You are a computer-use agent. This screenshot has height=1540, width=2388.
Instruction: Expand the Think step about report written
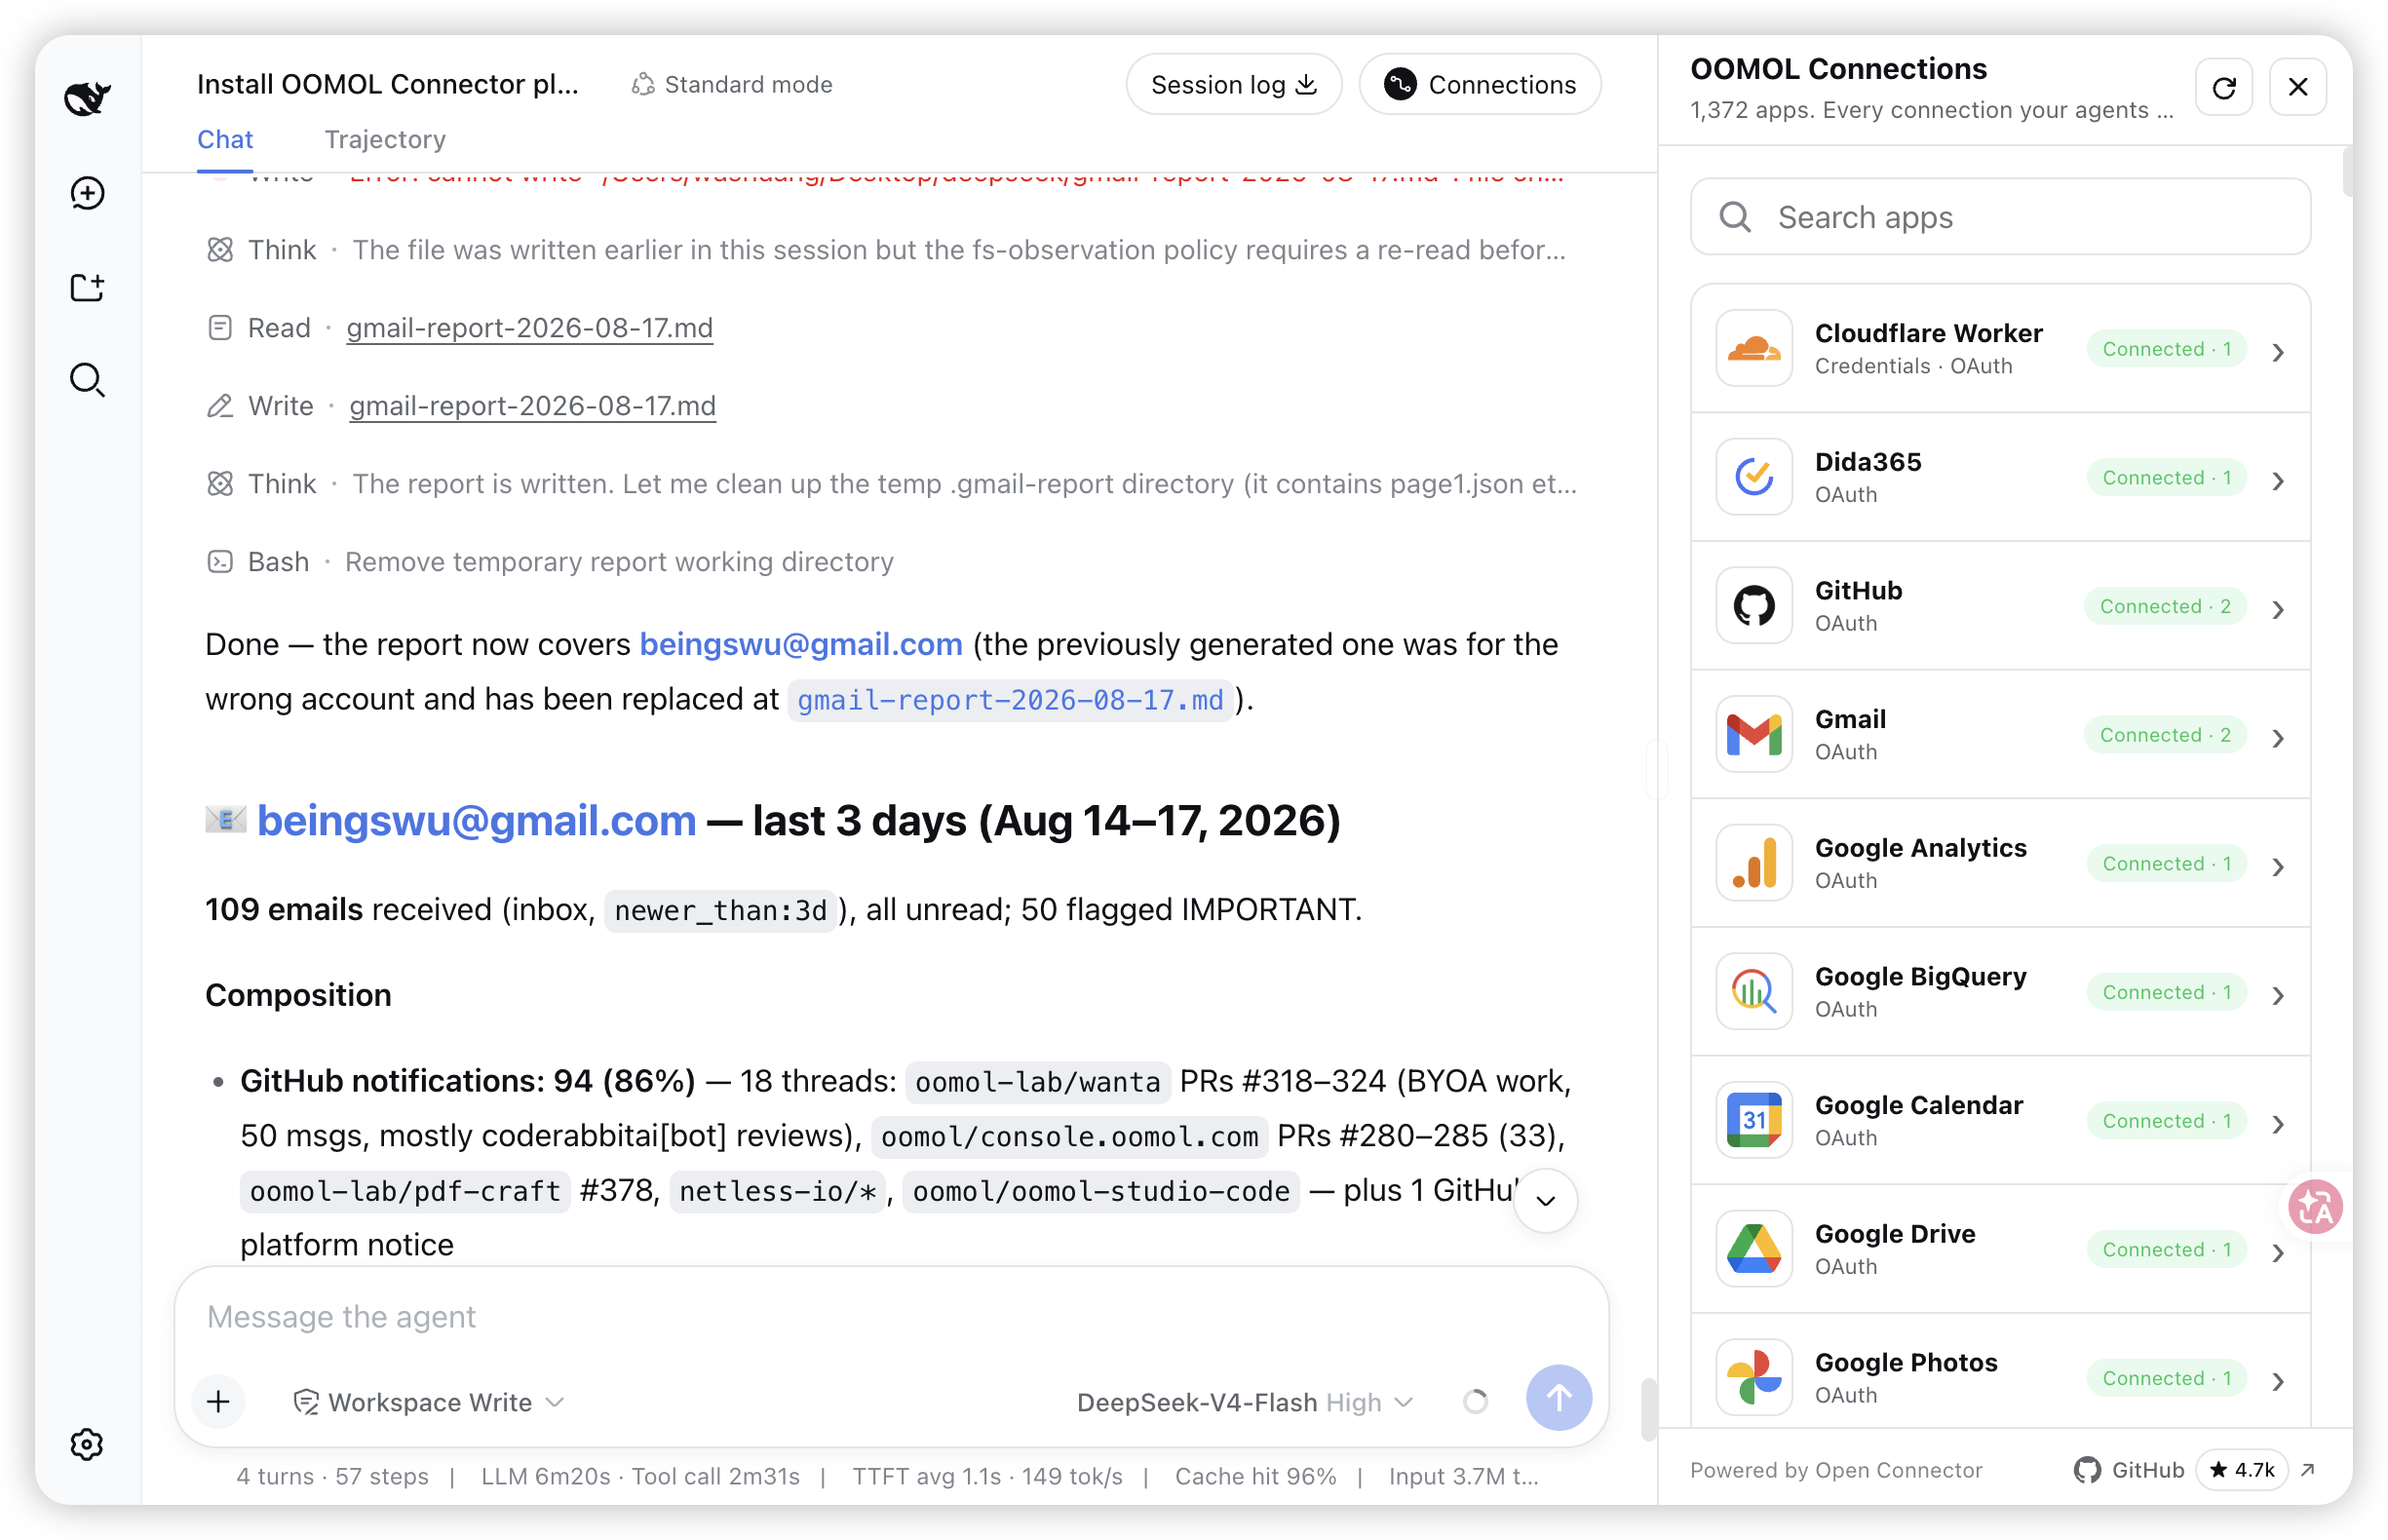point(891,484)
